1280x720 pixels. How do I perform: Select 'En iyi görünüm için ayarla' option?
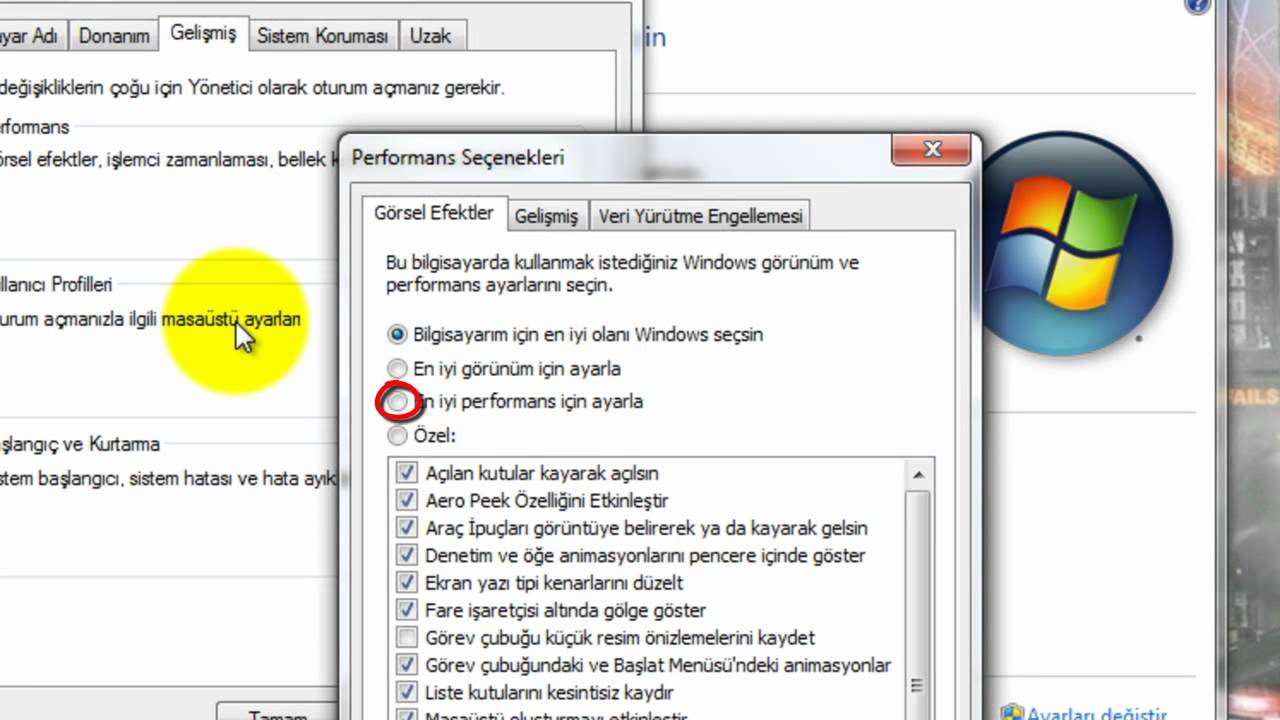click(x=398, y=368)
